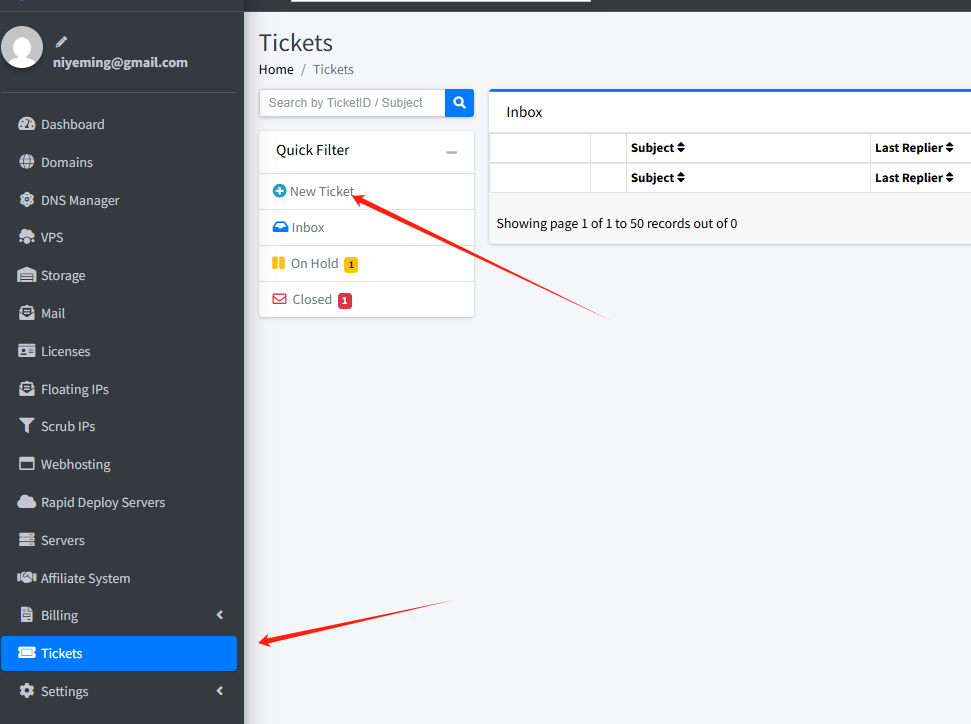
Task: Click 'Showing page 1 of 1' records text
Action: [x=617, y=224]
